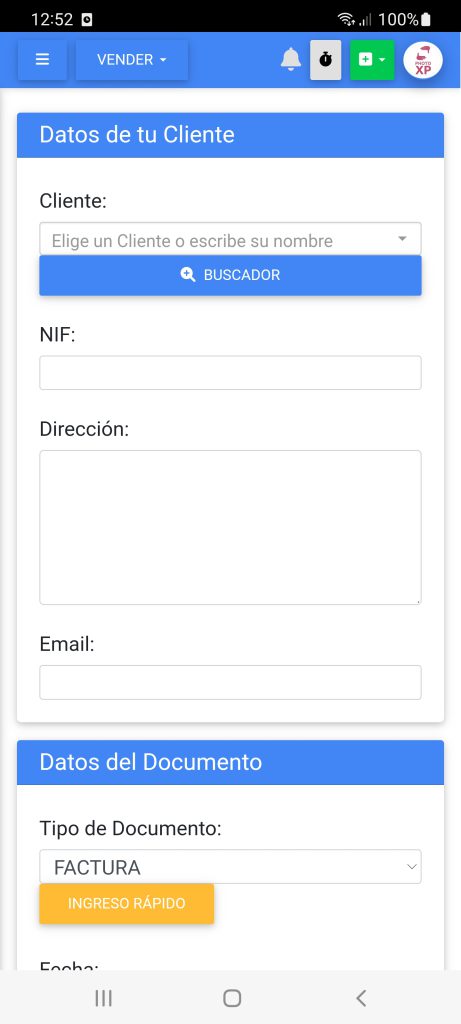461x1024 pixels.
Task: Click the INGRESO RÁPIDO button
Action: point(127,904)
